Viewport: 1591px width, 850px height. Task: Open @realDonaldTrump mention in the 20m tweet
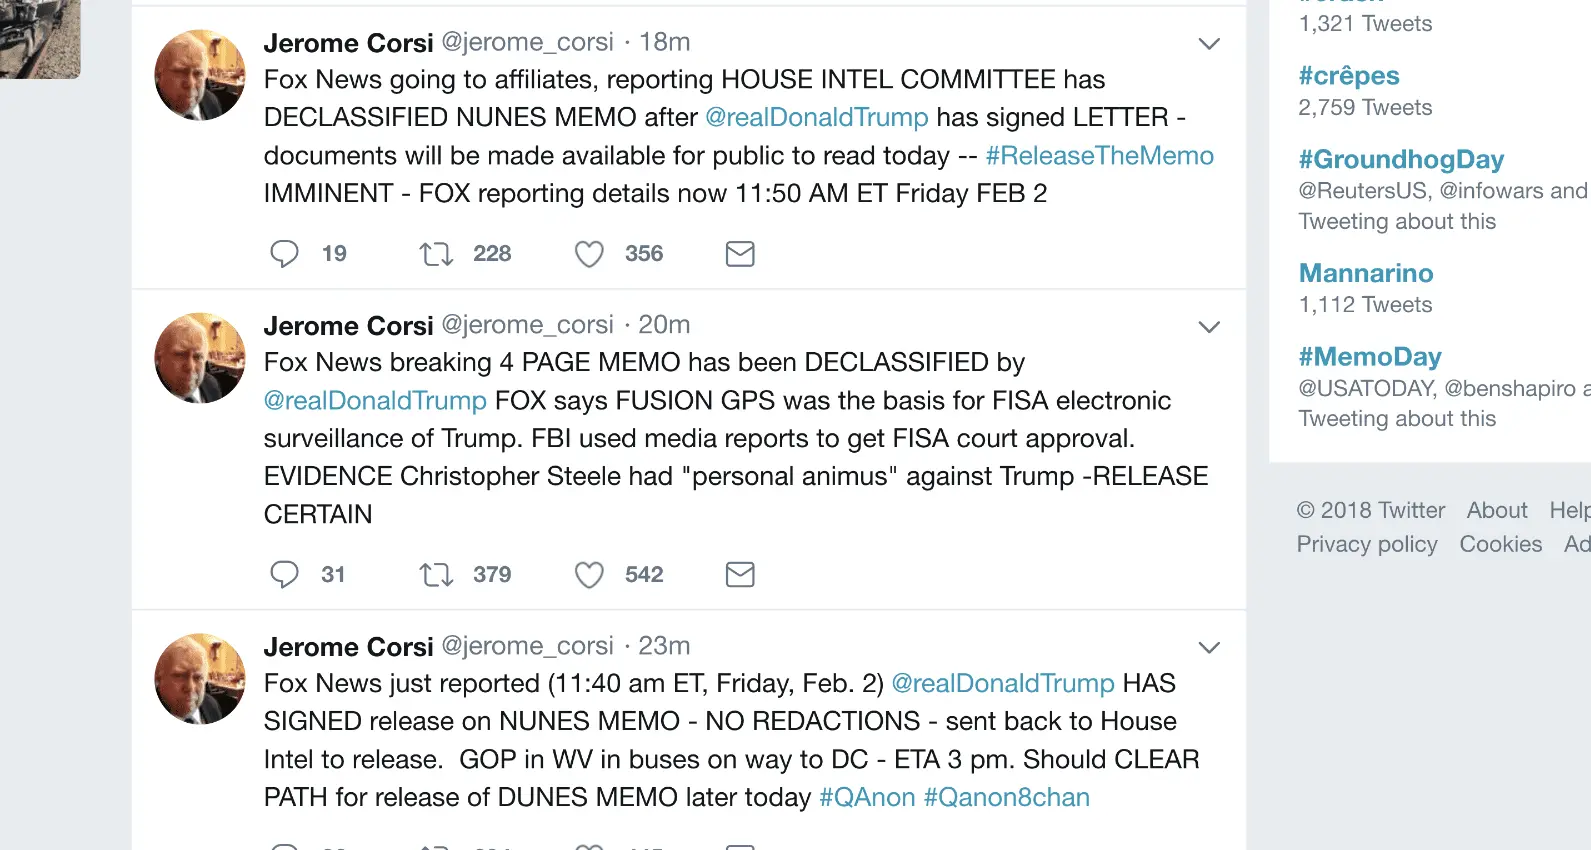pos(375,401)
